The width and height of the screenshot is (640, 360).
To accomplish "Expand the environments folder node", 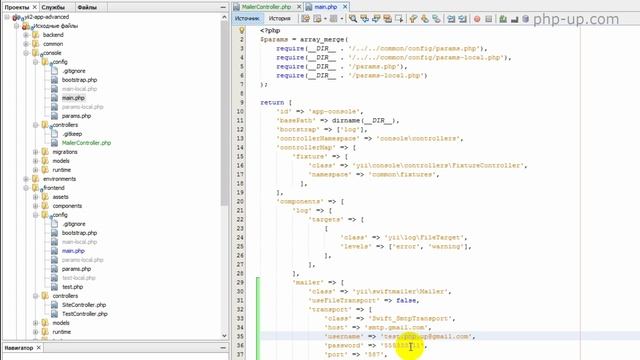I will [26, 179].
